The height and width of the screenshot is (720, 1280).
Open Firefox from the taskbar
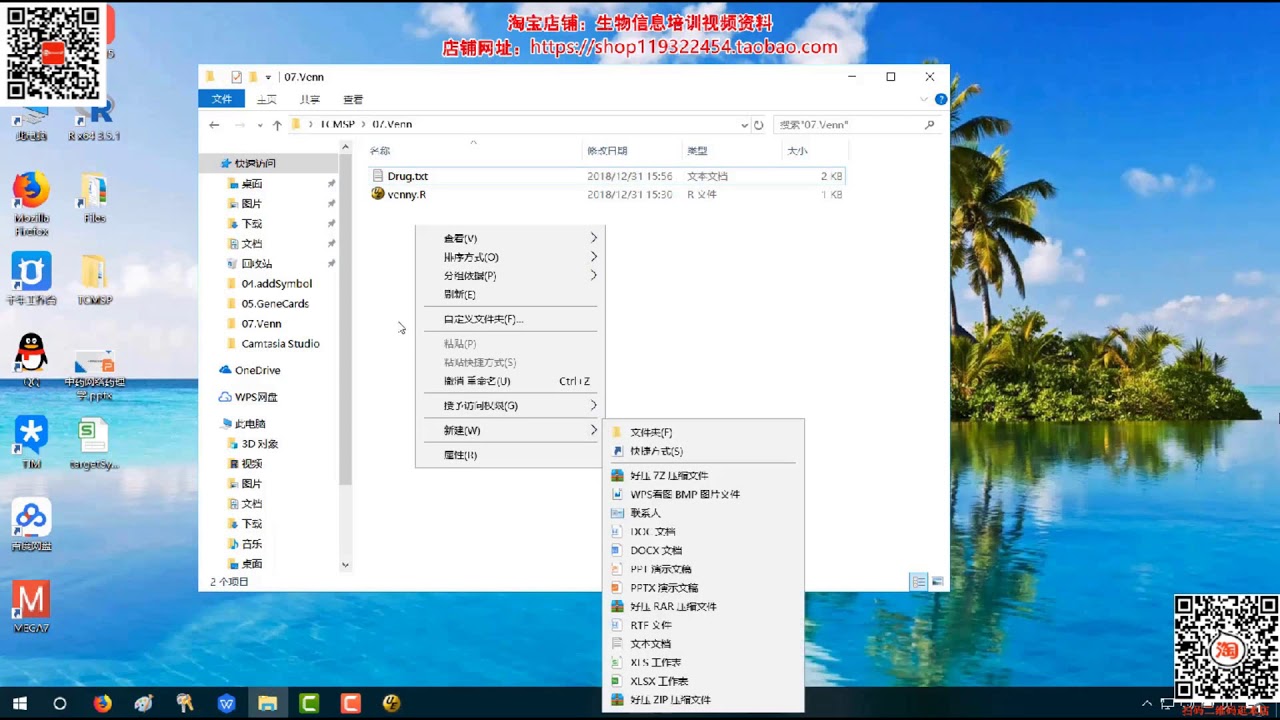[102, 703]
